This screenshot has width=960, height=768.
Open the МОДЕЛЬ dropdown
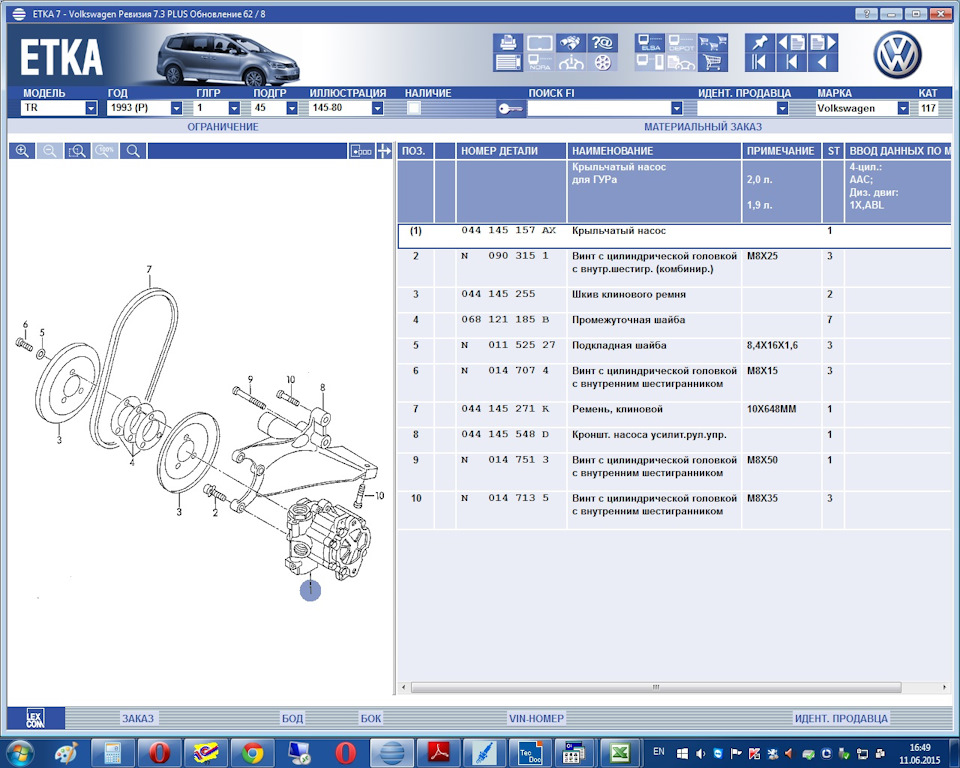[x=91, y=108]
